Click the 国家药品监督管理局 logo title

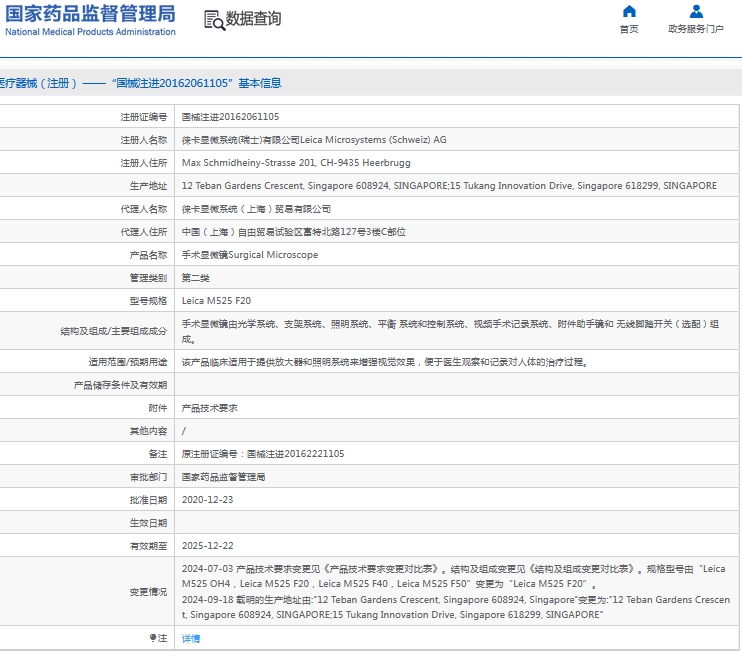coord(90,14)
